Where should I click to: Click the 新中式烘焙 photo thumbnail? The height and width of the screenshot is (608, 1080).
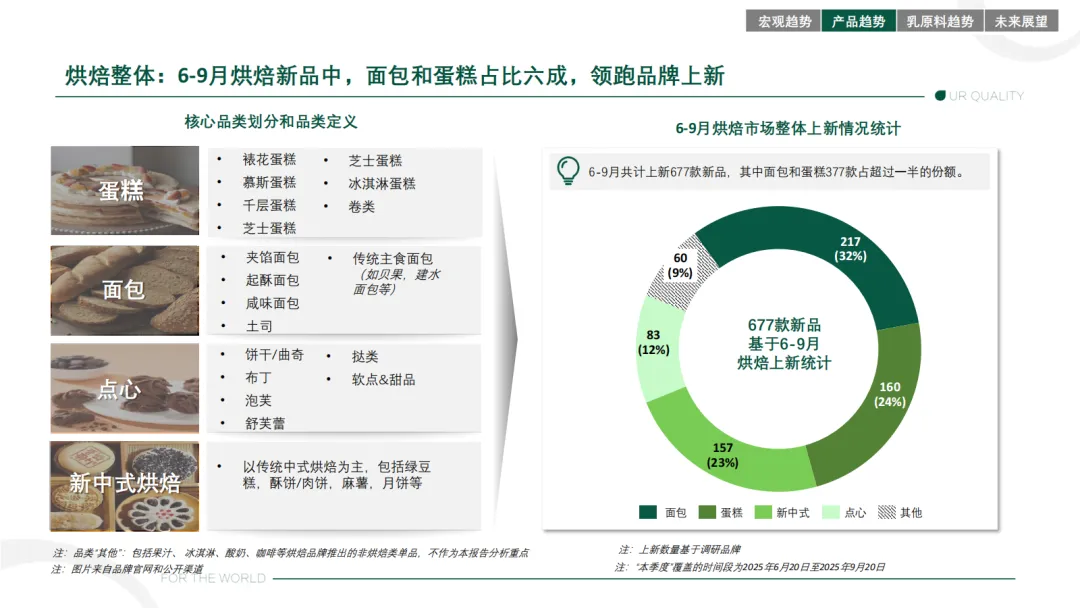click(124, 486)
